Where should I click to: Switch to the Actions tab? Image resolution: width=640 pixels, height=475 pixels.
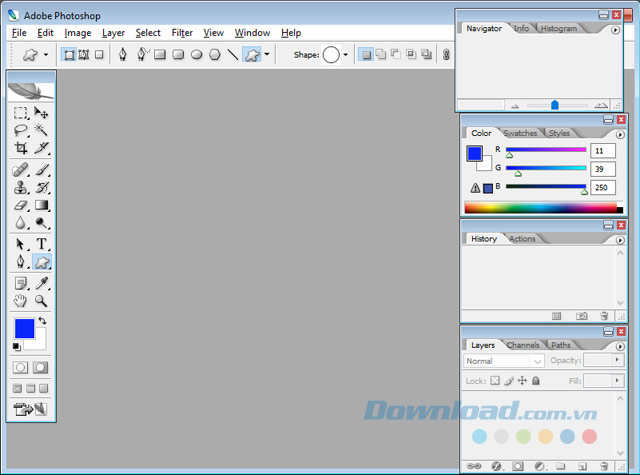(x=522, y=239)
